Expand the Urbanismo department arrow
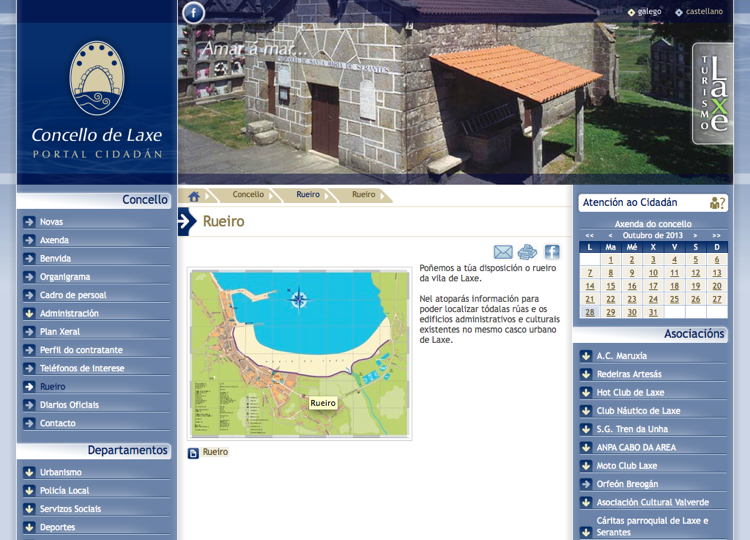This screenshot has height=540, width=750. click(x=29, y=472)
